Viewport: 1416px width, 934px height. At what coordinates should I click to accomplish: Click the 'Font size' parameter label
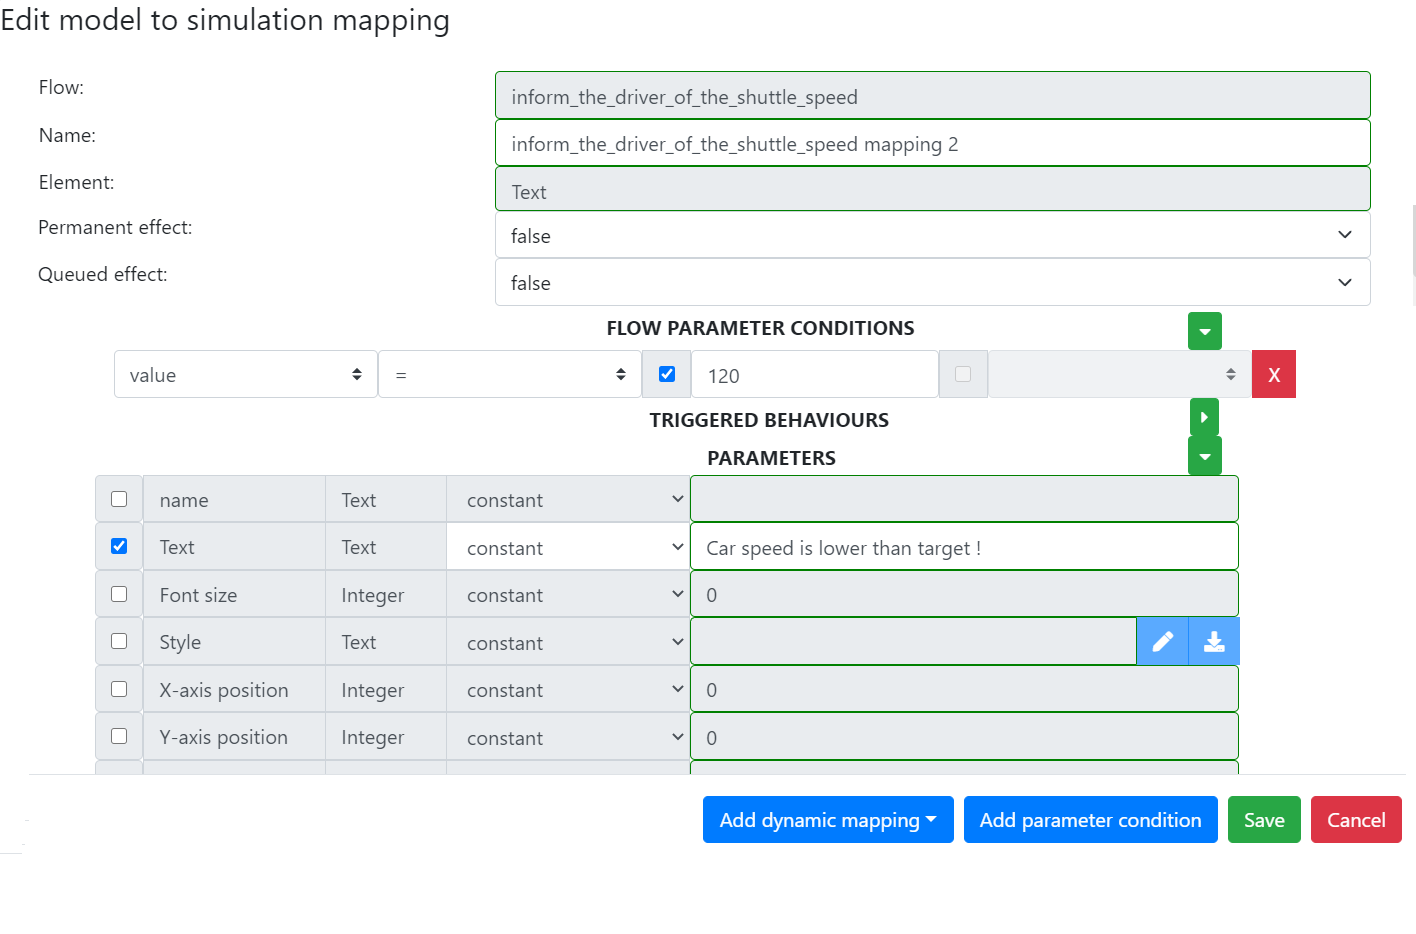(198, 595)
